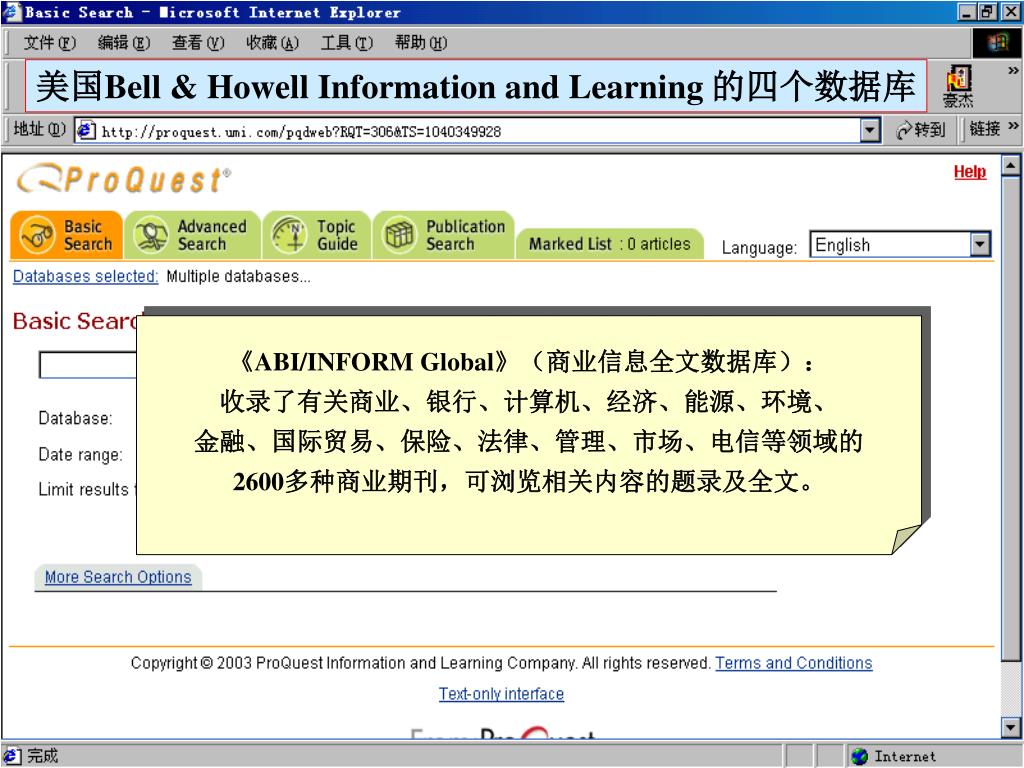The height and width of the screenshot is (768, 1024).
Task: Go to the Publication Search tab
Action: (443, 235)
